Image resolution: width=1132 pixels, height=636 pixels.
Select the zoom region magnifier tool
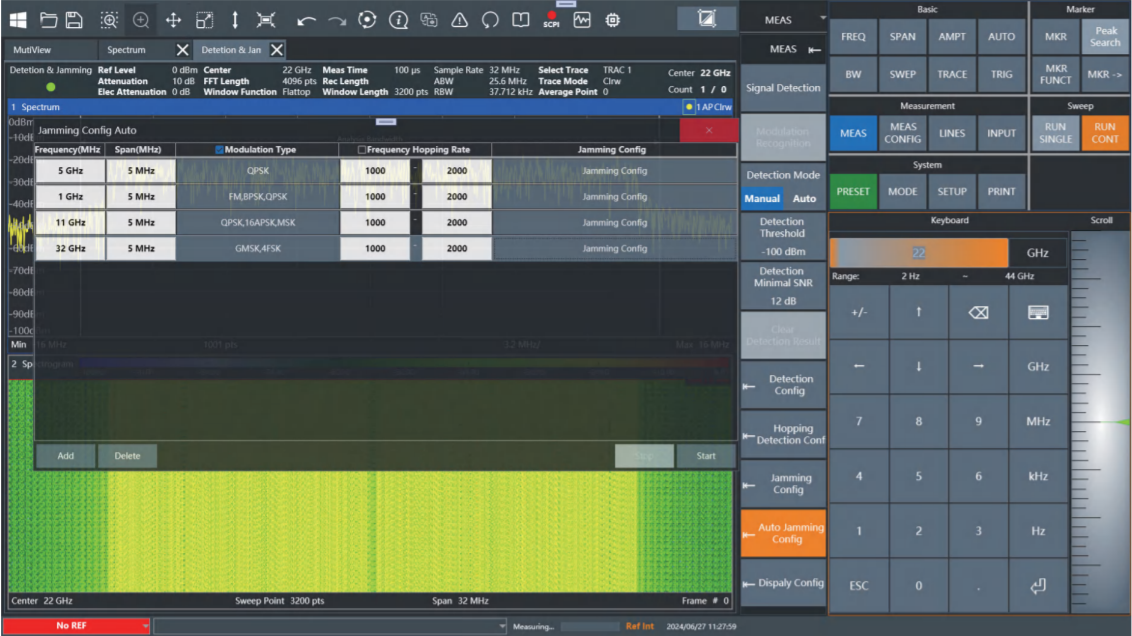pyautogui.click(x=109, y=20)
